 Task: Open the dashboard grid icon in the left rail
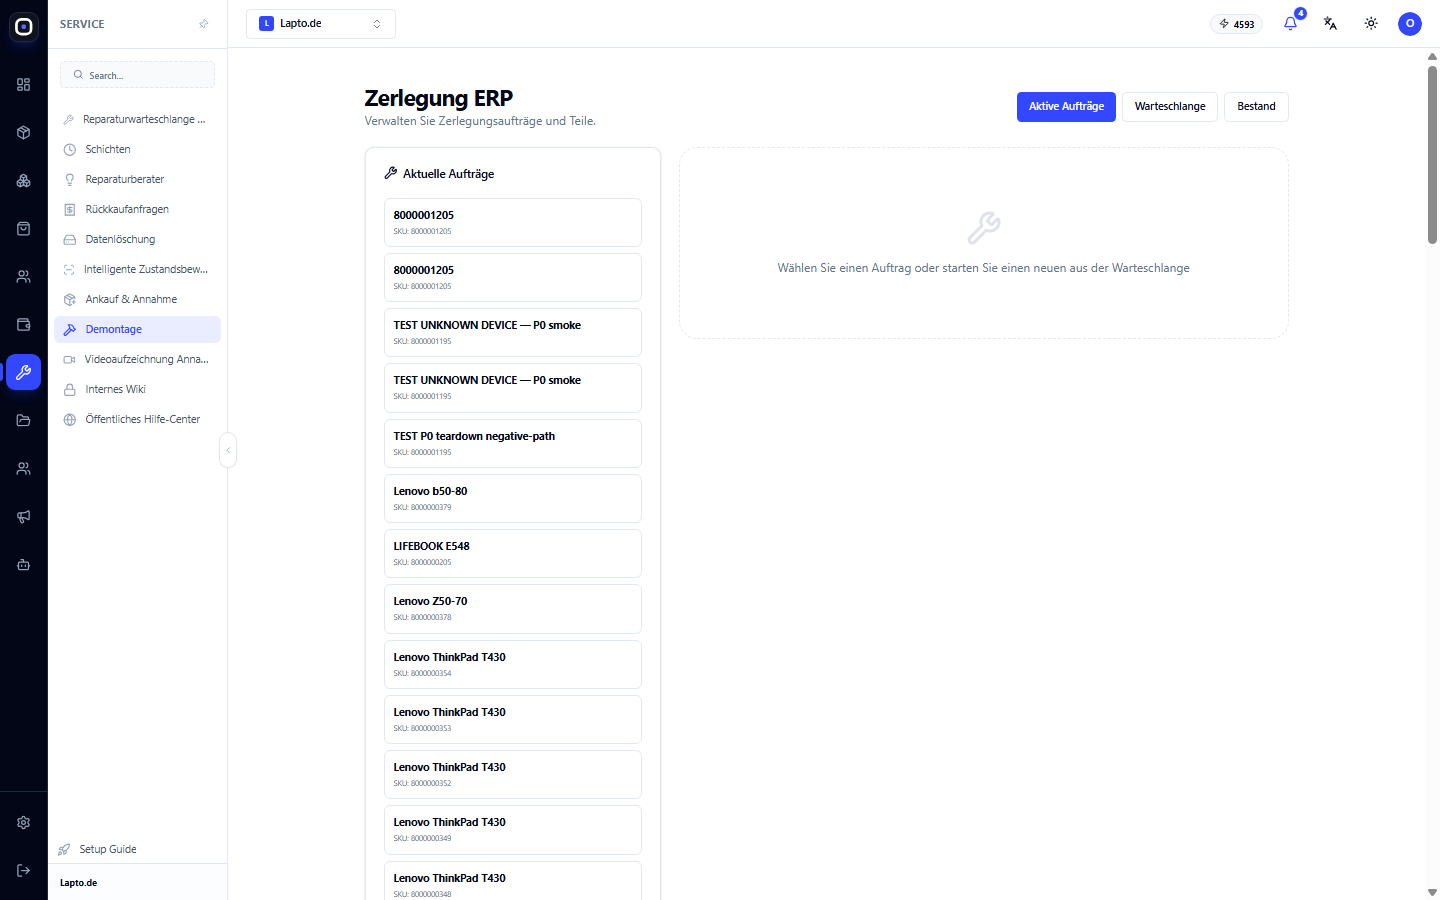pos(24,85)
